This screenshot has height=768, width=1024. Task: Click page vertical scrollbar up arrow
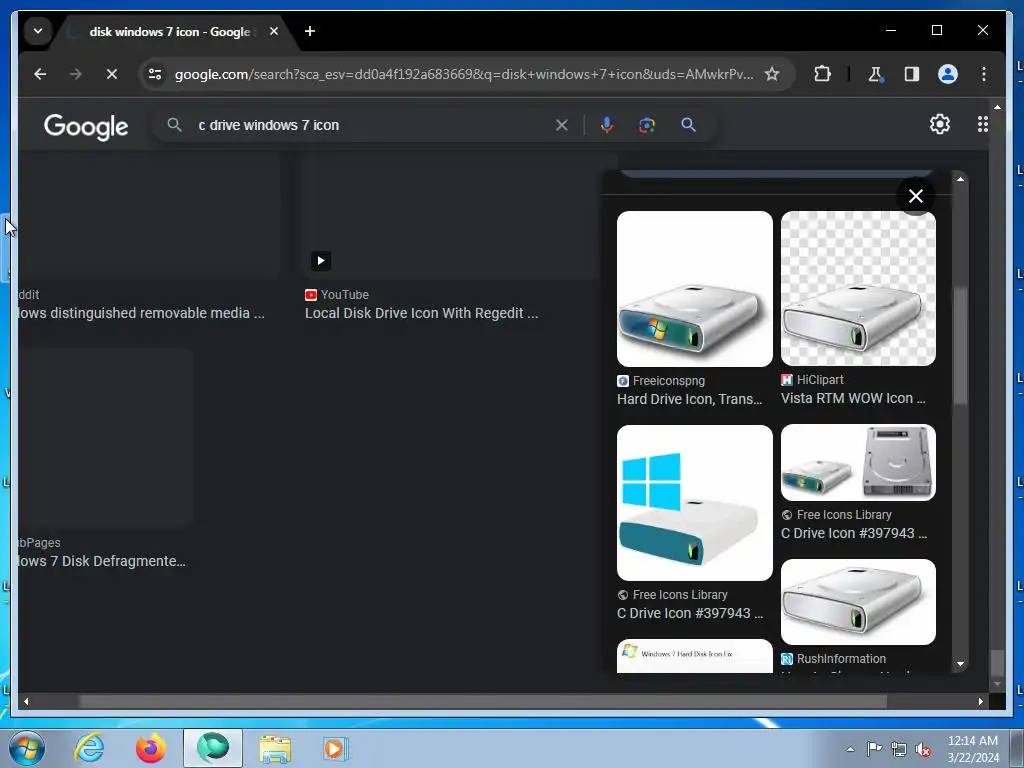coord(997,107)
